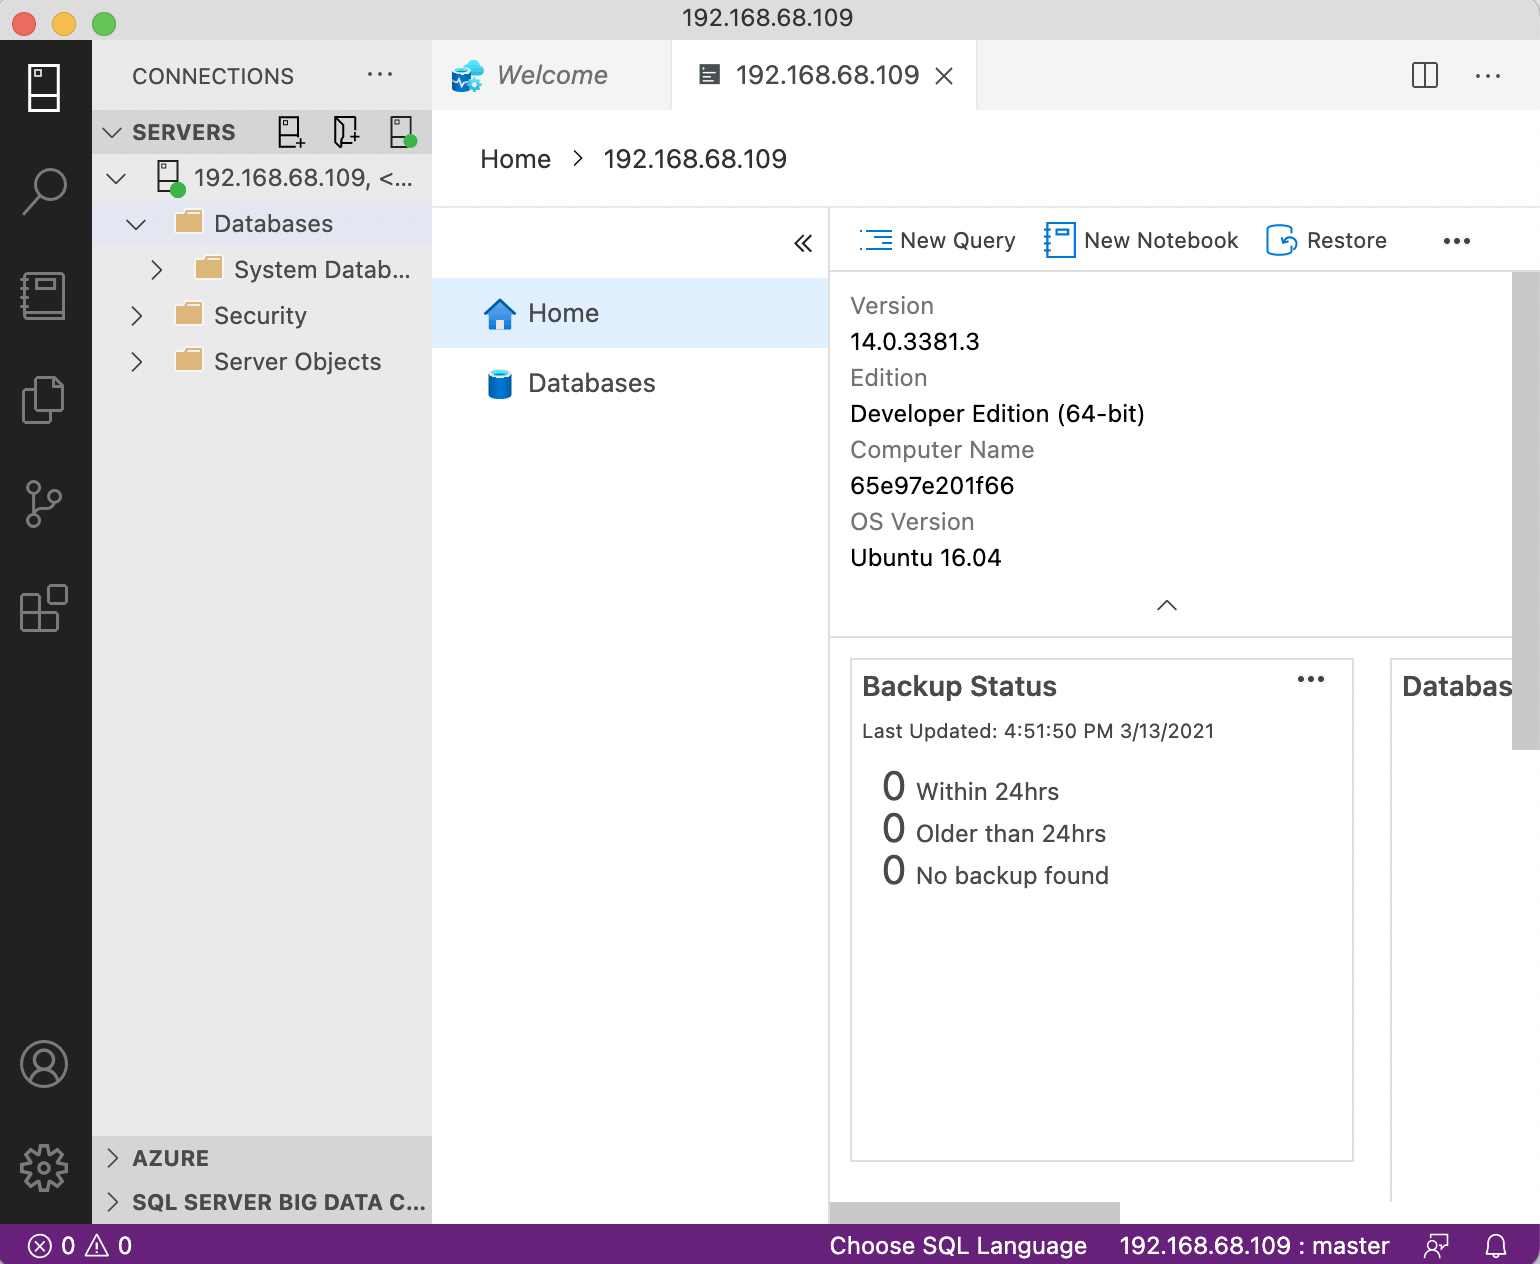Click the New Connection server icon
This screenshot has height=1264, width=1540.
pyautogui.click(x=291, y=132)
